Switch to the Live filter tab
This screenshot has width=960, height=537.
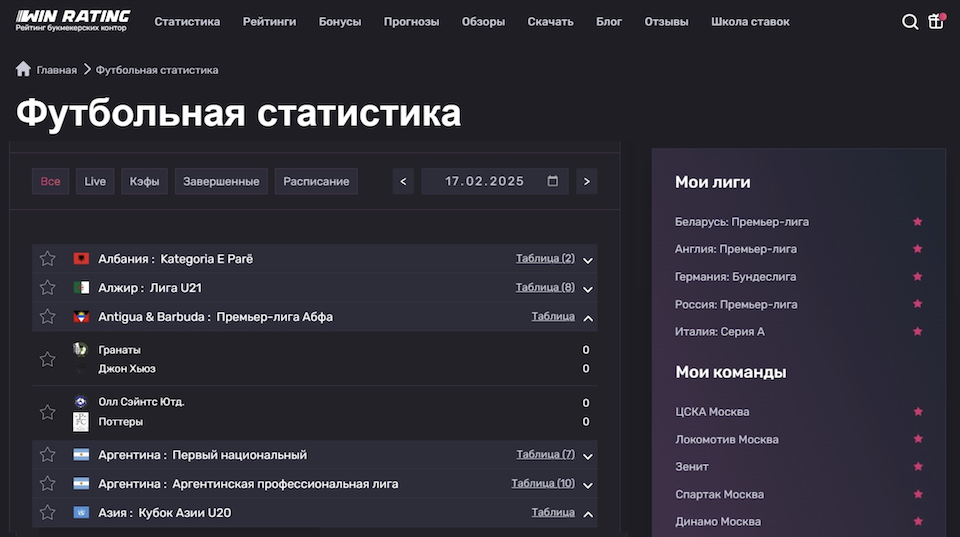[95, 181]
